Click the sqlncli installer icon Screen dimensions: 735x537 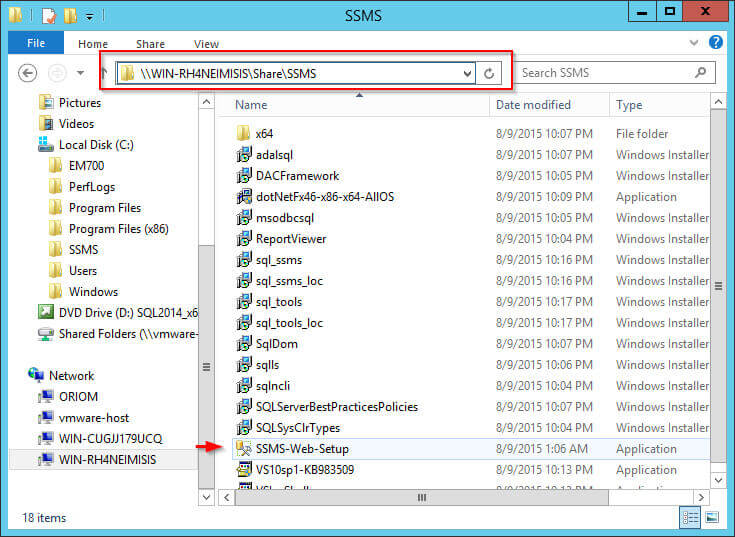pos(244,386)
